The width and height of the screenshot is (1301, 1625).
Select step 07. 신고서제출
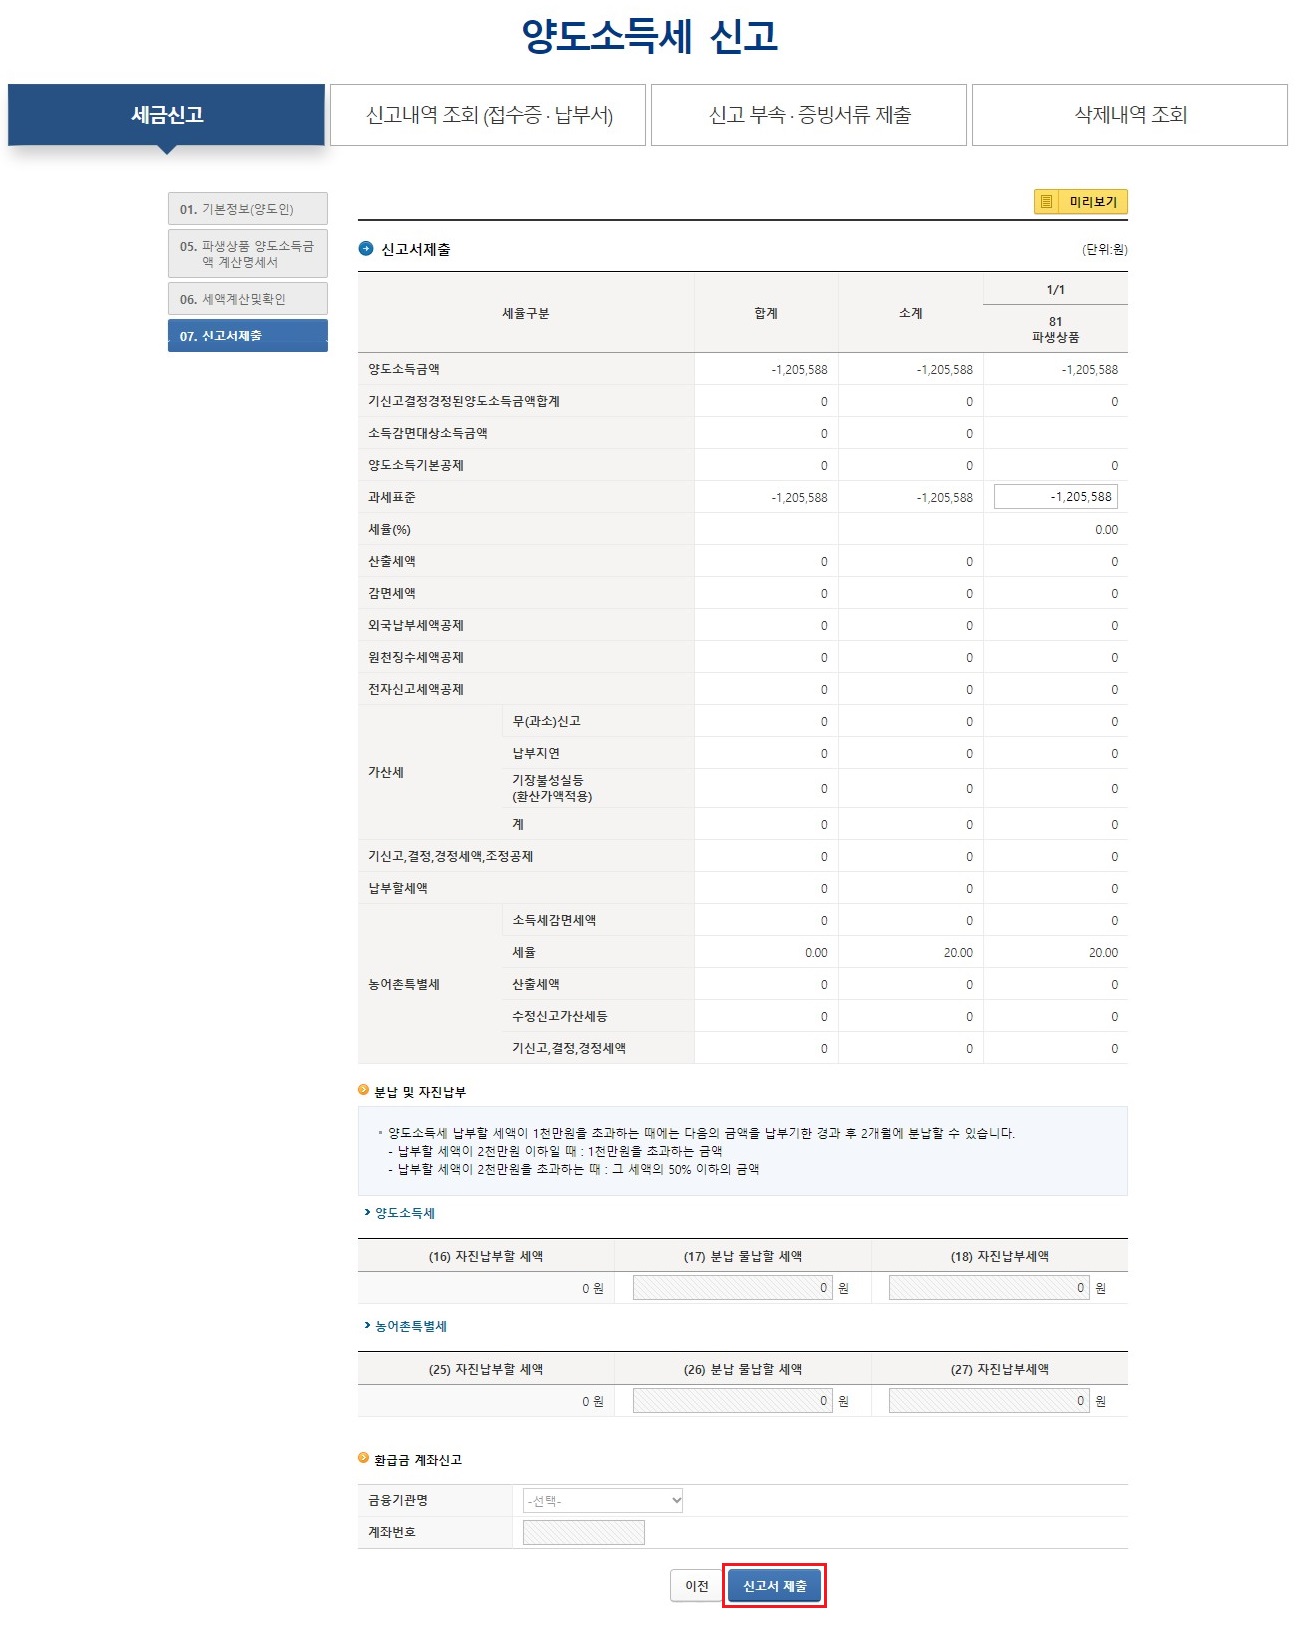pyautogui.click(x=247, y=336)
